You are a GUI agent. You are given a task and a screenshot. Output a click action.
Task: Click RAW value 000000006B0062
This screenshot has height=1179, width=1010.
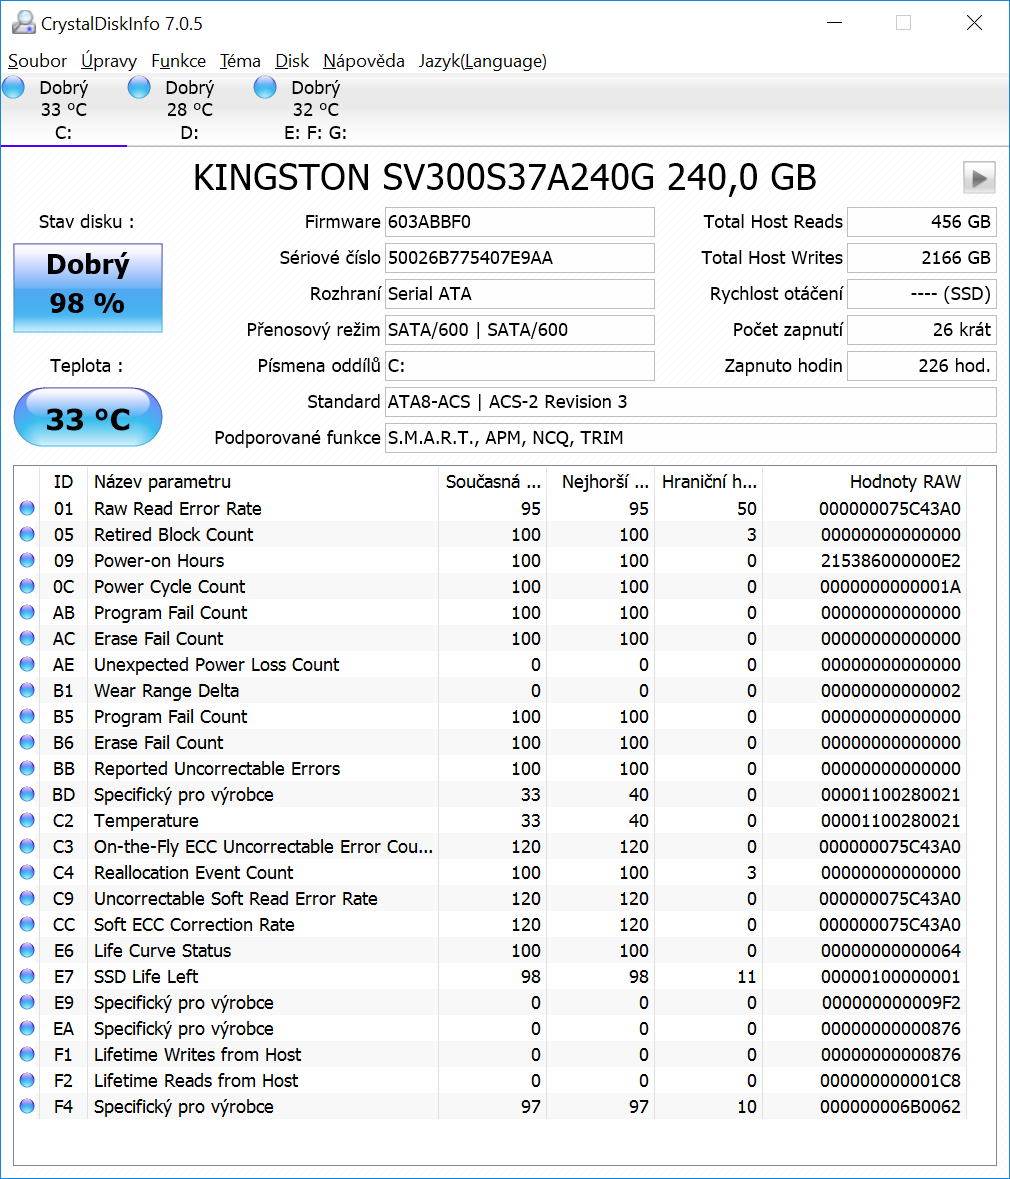tap(890, 1106)
